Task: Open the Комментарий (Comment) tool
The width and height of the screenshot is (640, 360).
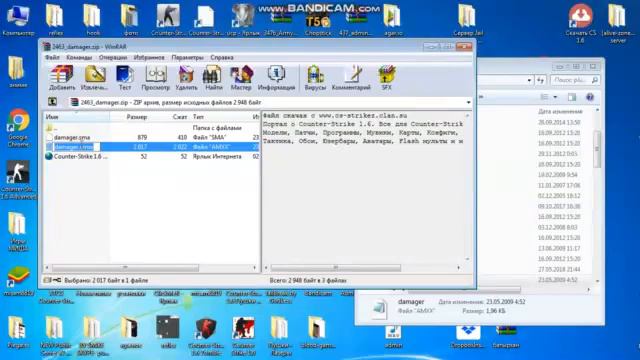Action: pyautogui.click(x=351, y=78)
